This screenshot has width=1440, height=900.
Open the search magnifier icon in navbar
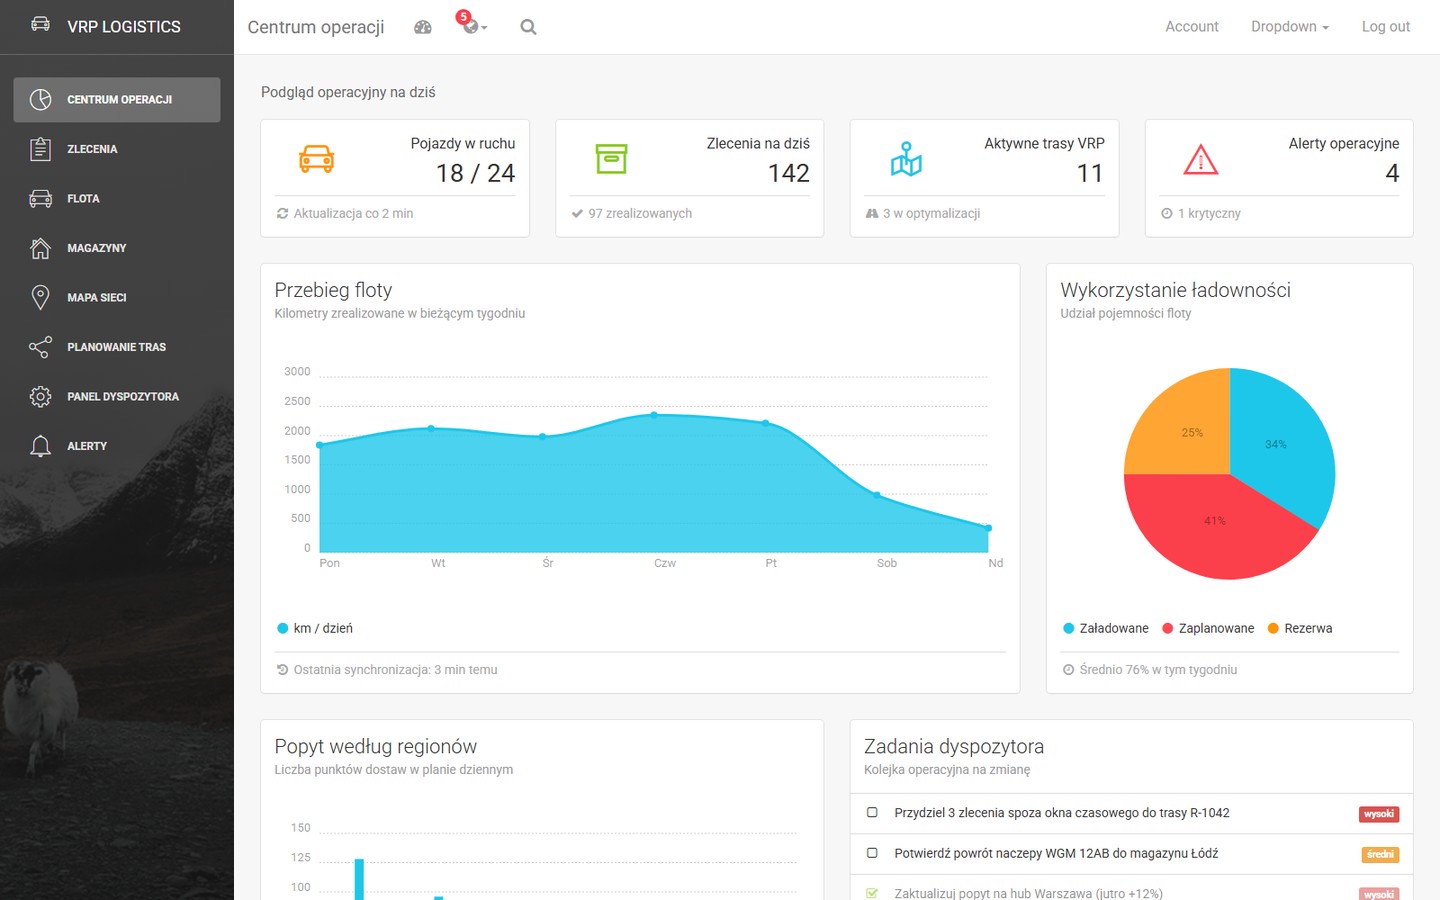528,27
